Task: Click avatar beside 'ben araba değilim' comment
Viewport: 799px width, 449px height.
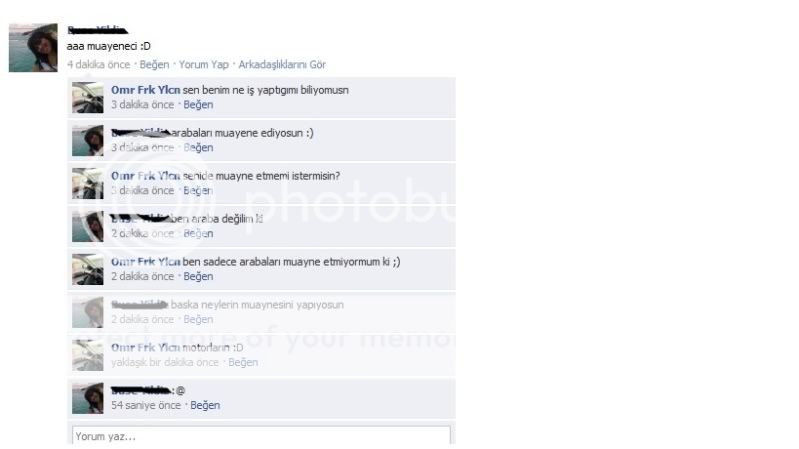Action: [88, 226]
